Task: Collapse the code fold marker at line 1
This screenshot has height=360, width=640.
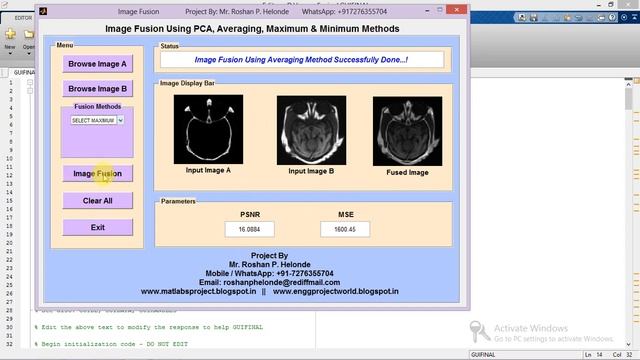Action: (30, 82)
